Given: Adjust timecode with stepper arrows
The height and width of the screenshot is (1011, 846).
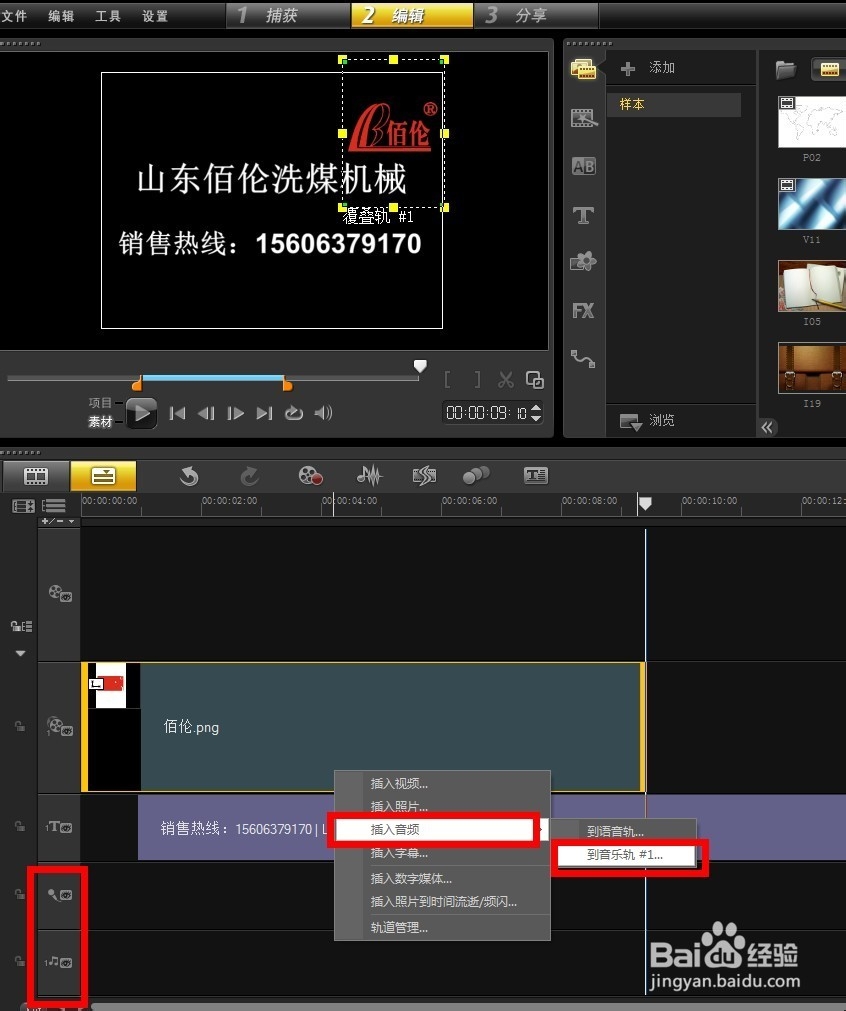Looking at the screenshot, I should 536,413.
